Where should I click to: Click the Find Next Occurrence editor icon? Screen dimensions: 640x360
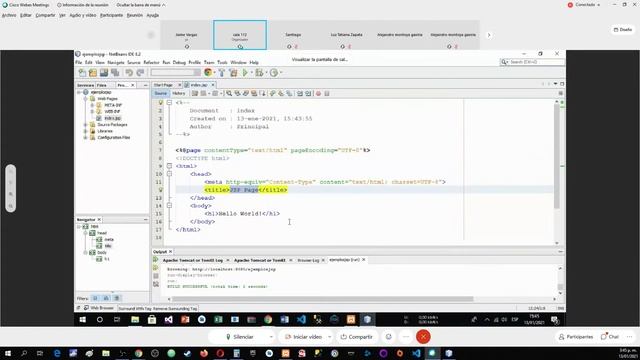246,93
